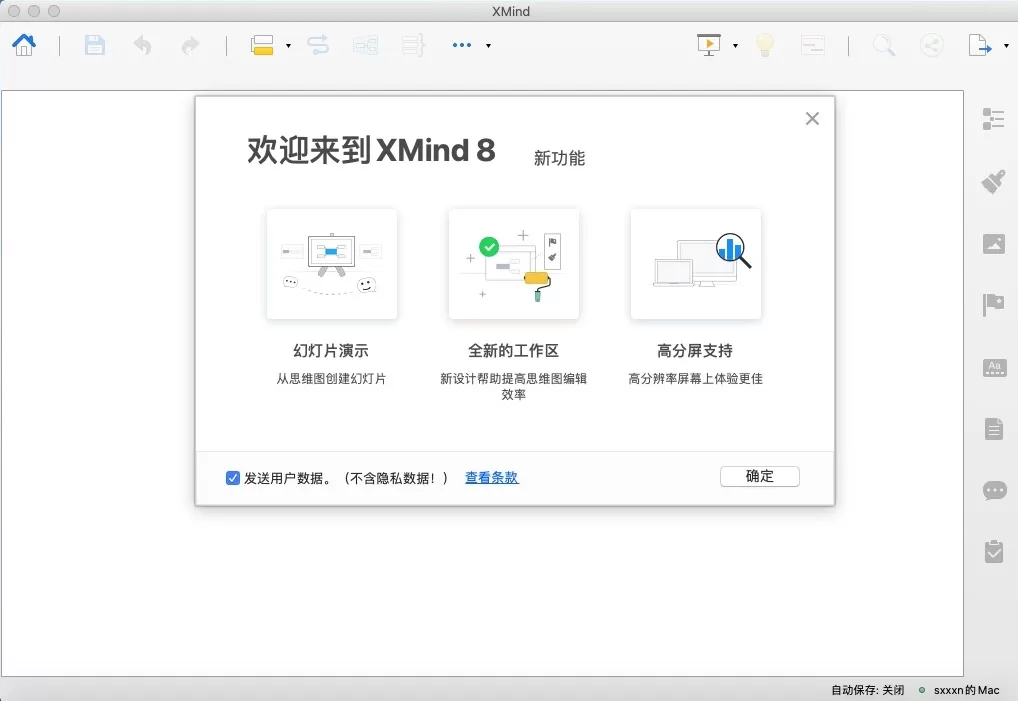This screenshot has width=1018, height=701.
Task: Open the Comments speech bubble icon
Action: pyautogui.click(x=995, y=490)
